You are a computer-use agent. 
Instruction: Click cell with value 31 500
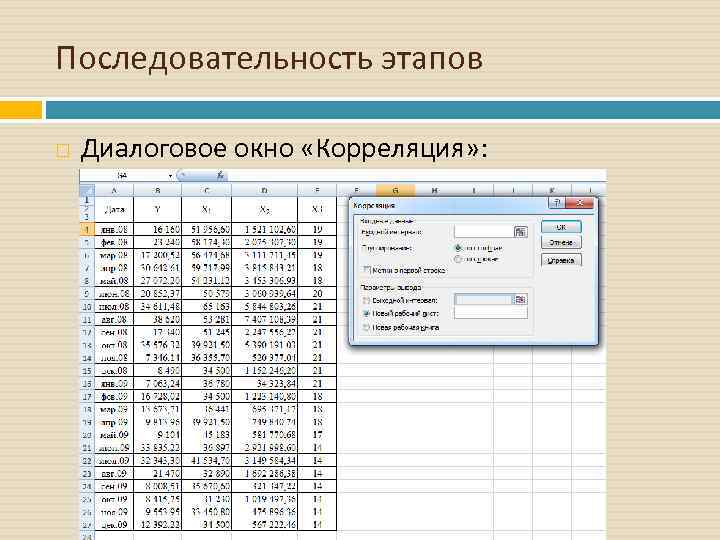[x=207, y=524]
